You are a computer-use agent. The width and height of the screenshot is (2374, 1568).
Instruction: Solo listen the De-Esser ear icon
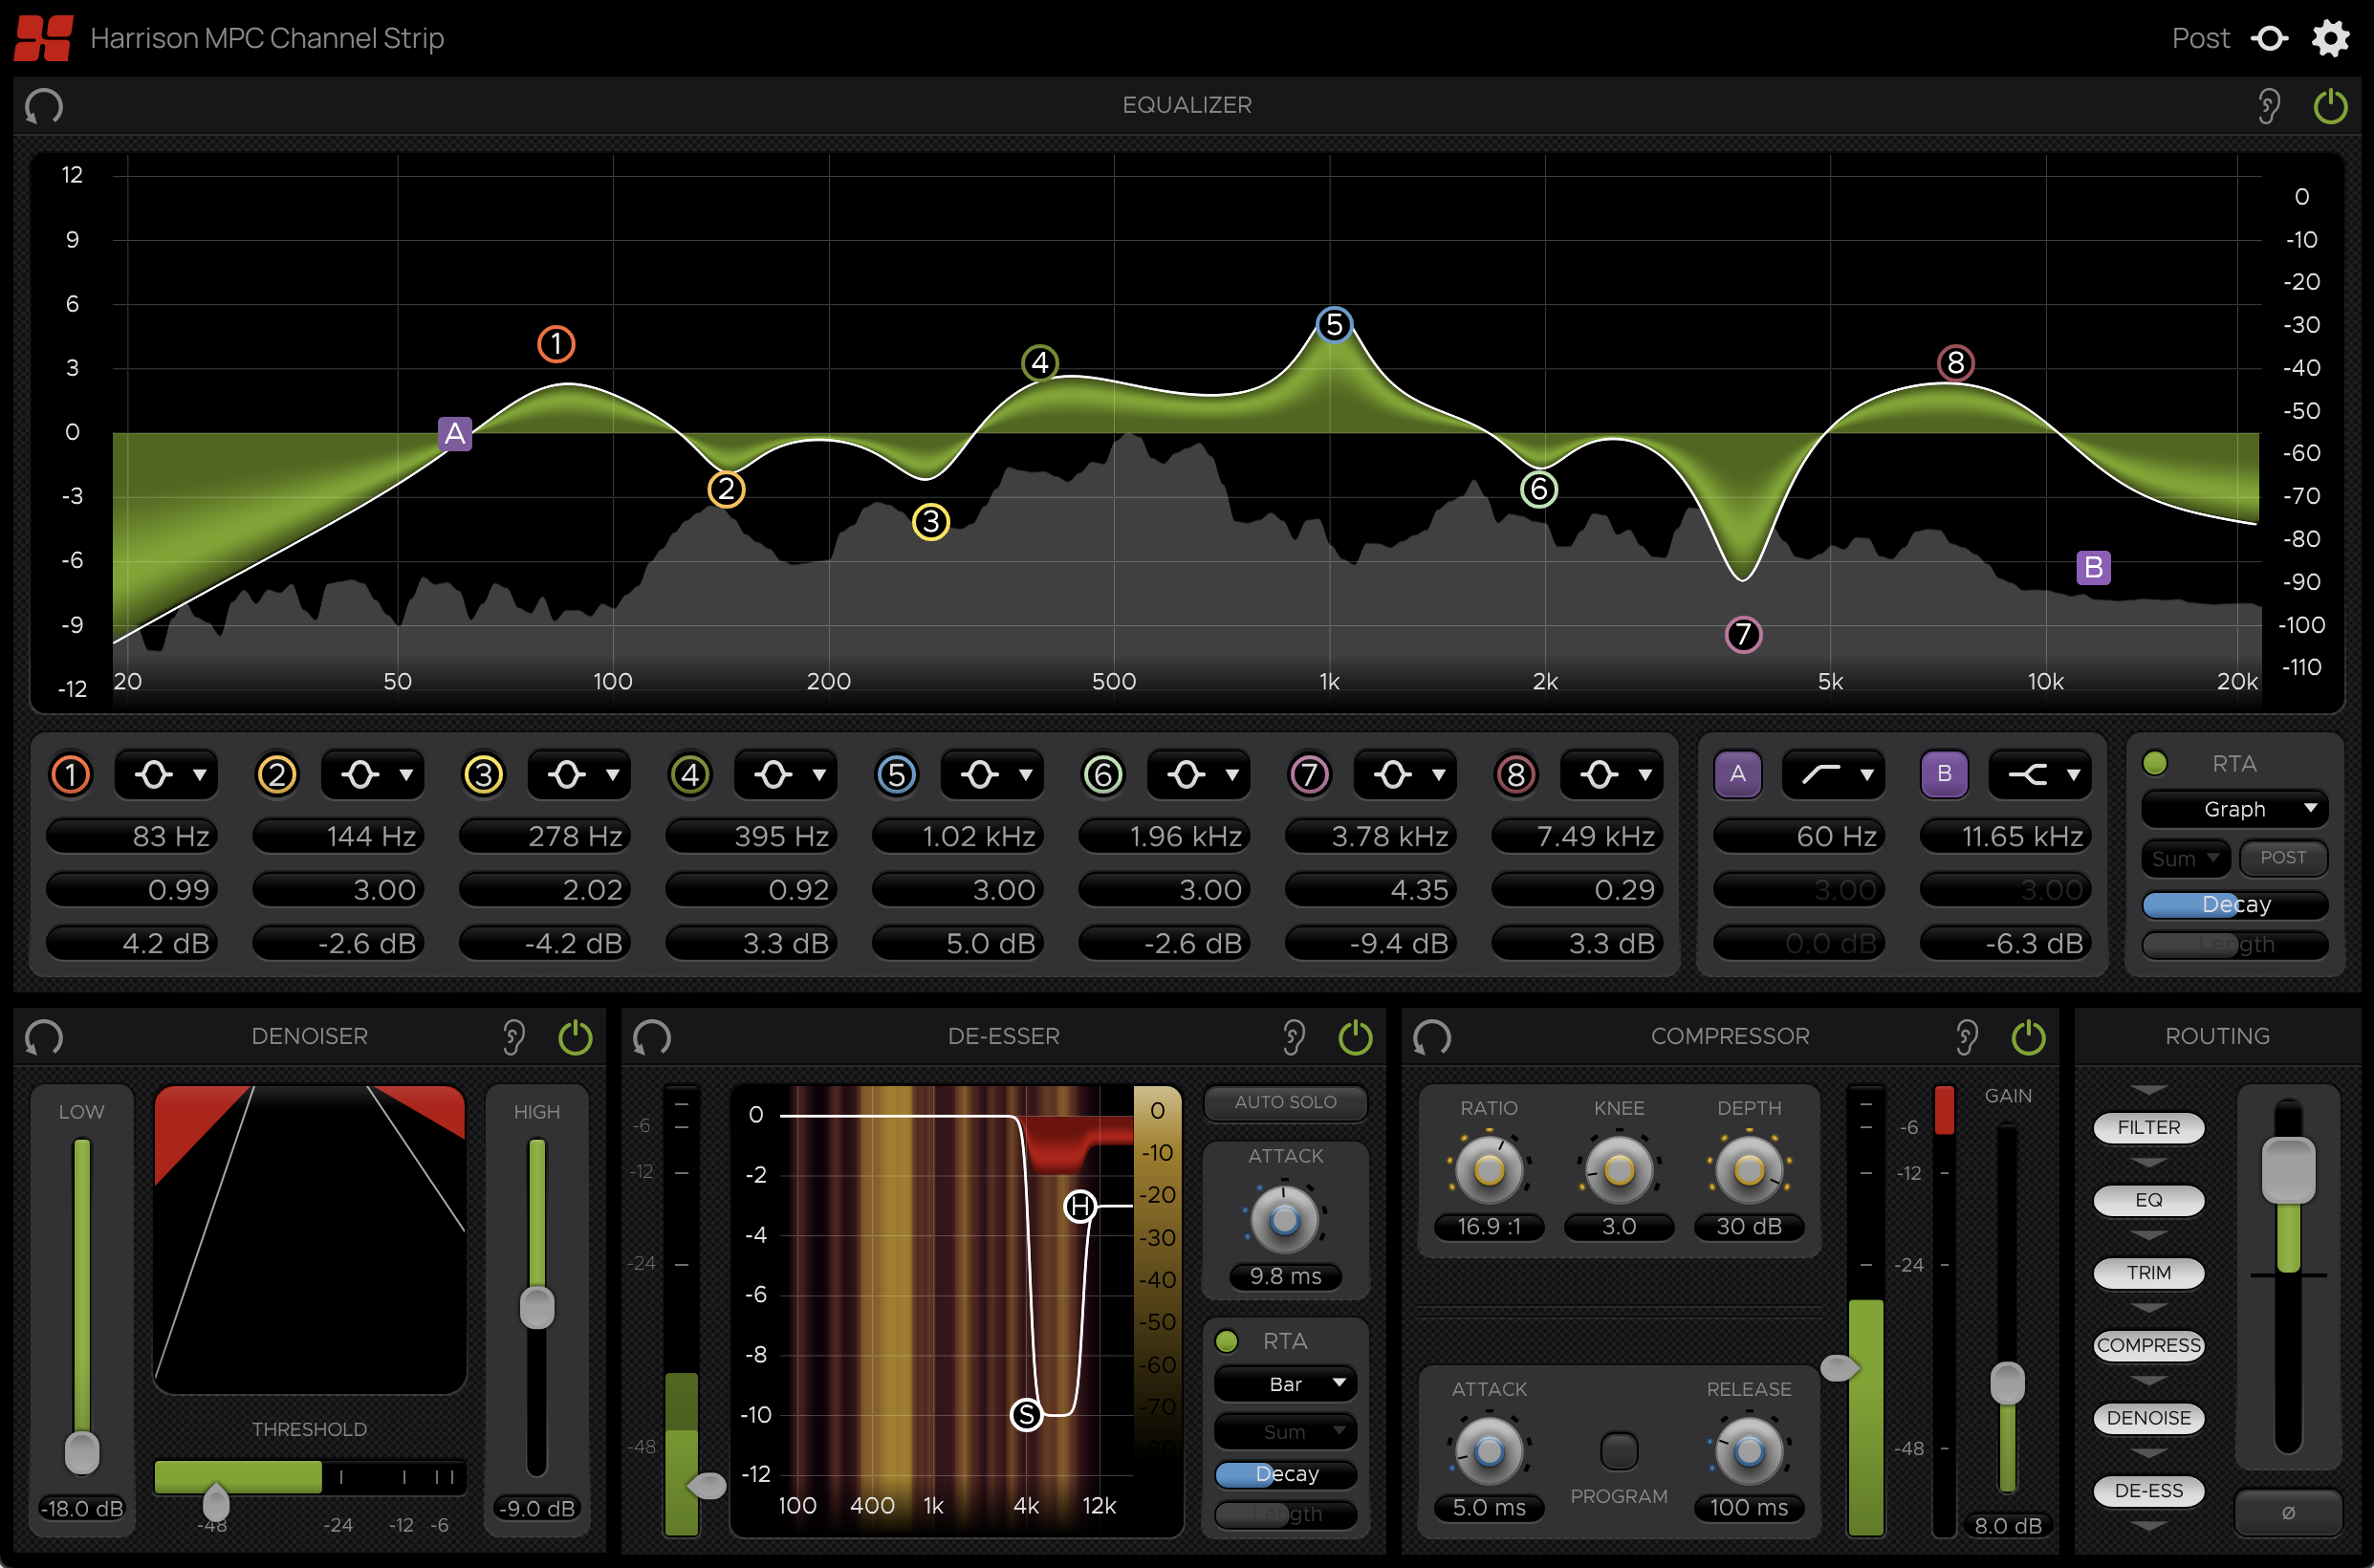coord(1294,1037)
